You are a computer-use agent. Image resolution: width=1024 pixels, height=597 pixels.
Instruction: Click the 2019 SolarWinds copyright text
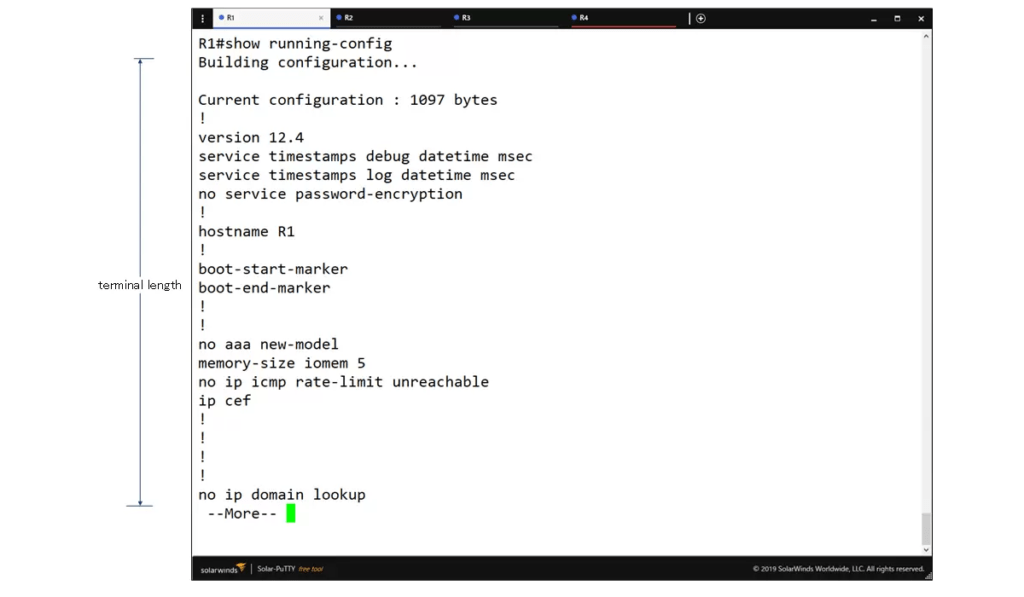pyautogui.click(x=840, y=568)
